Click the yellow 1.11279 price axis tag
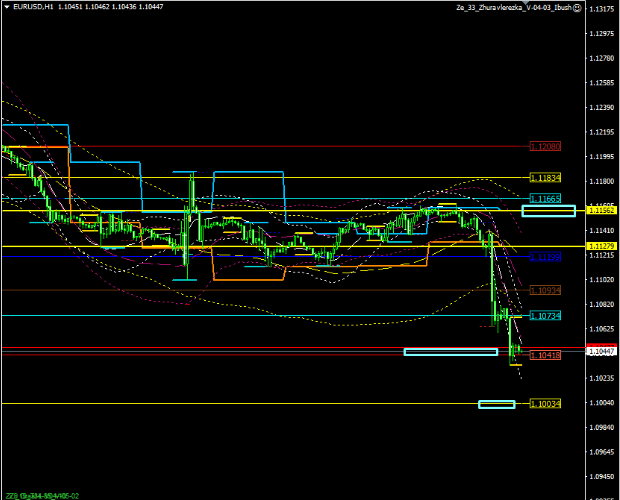Screen dimensions: 620x500 (x=602, y=246)
